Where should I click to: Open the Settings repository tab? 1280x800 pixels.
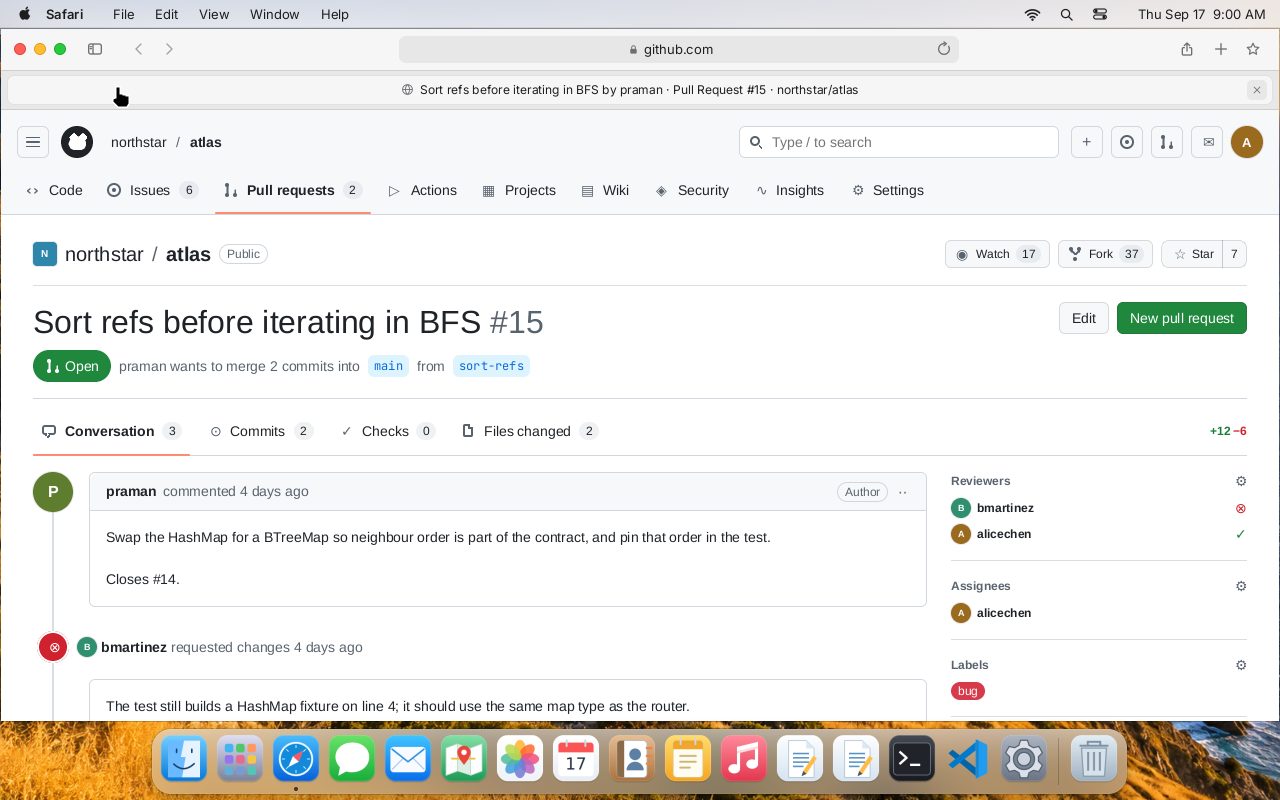[x=888, y=190]
